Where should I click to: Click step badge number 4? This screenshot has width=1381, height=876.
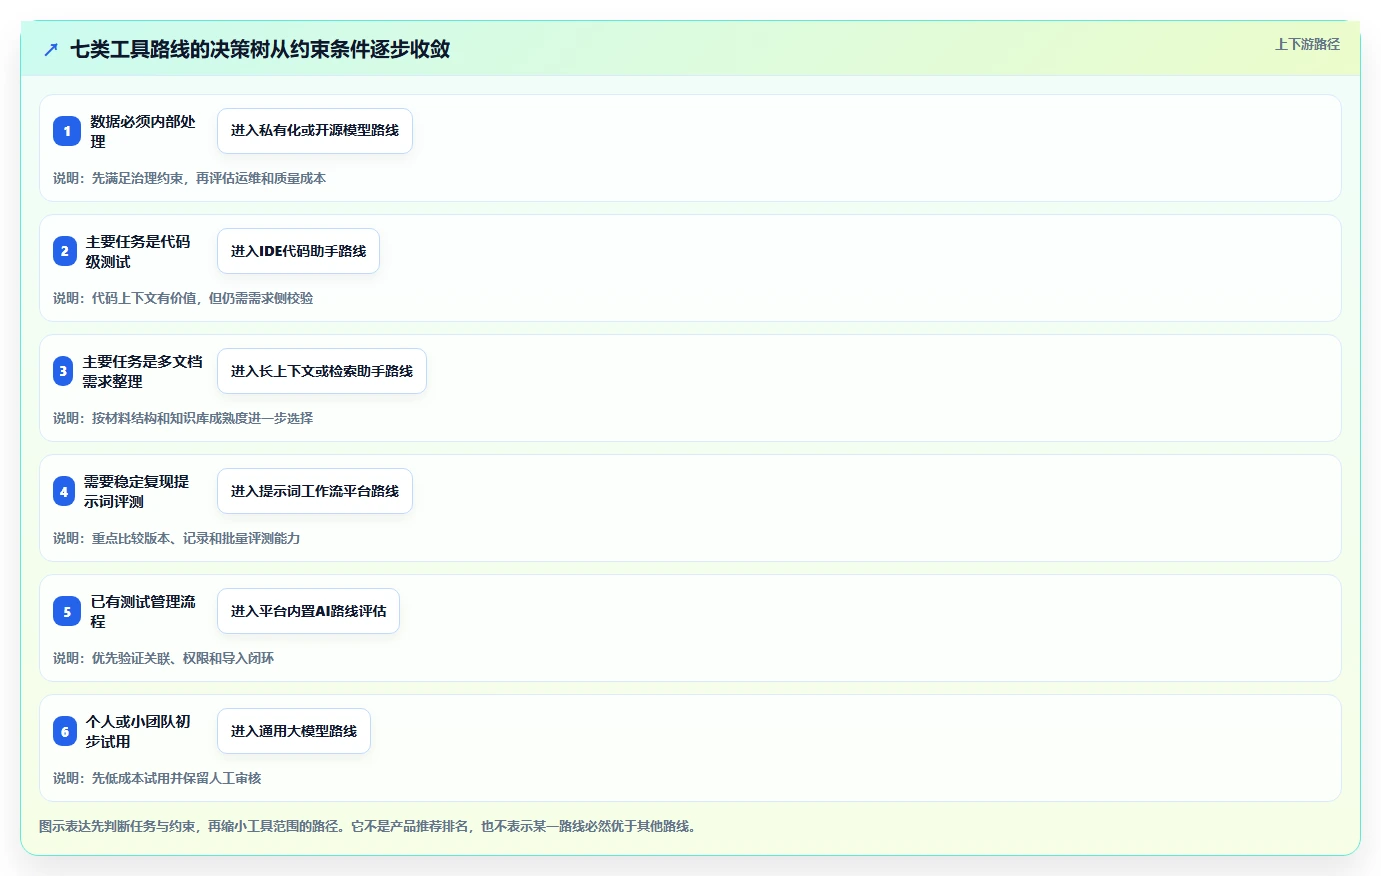[64, 491]
